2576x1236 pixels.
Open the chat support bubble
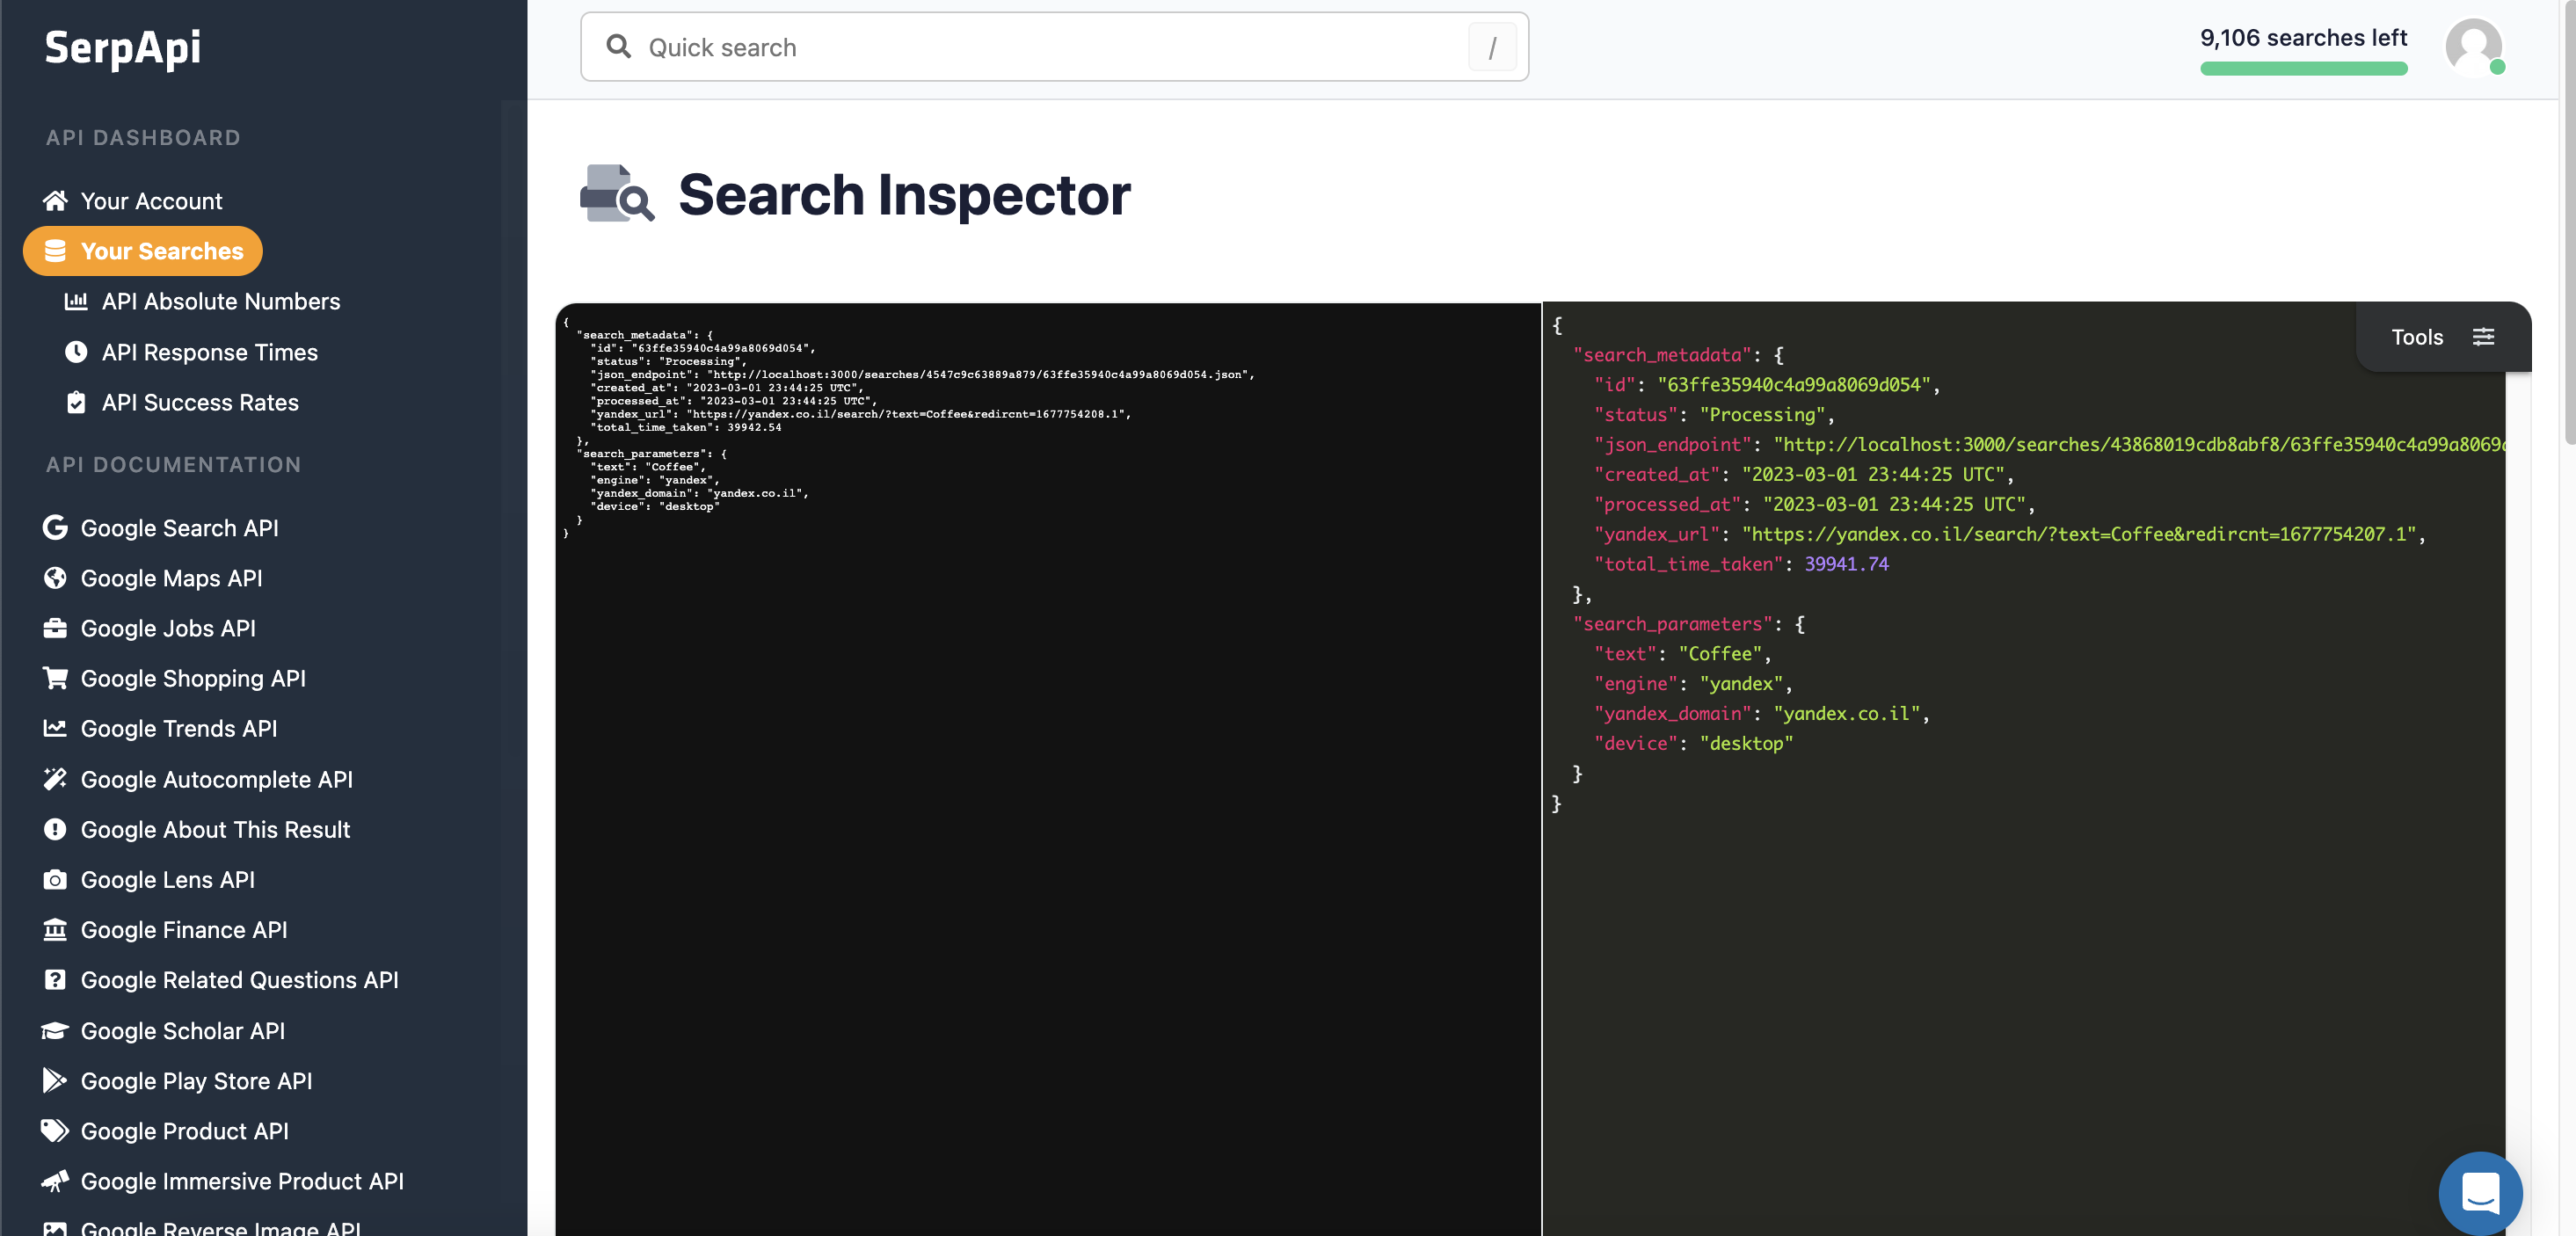point(2479,1193)
